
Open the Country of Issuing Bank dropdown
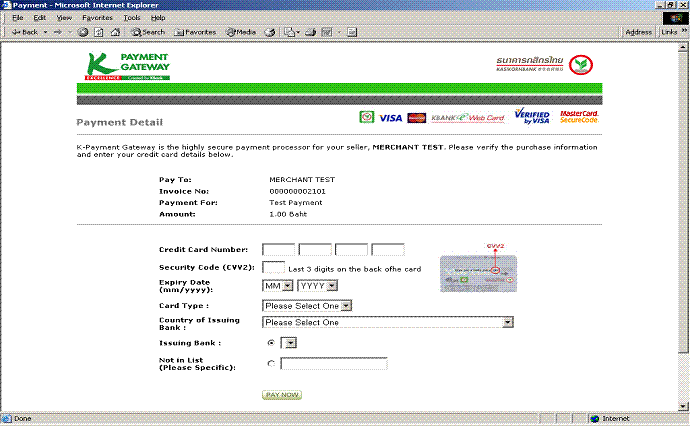coord(388,323)
